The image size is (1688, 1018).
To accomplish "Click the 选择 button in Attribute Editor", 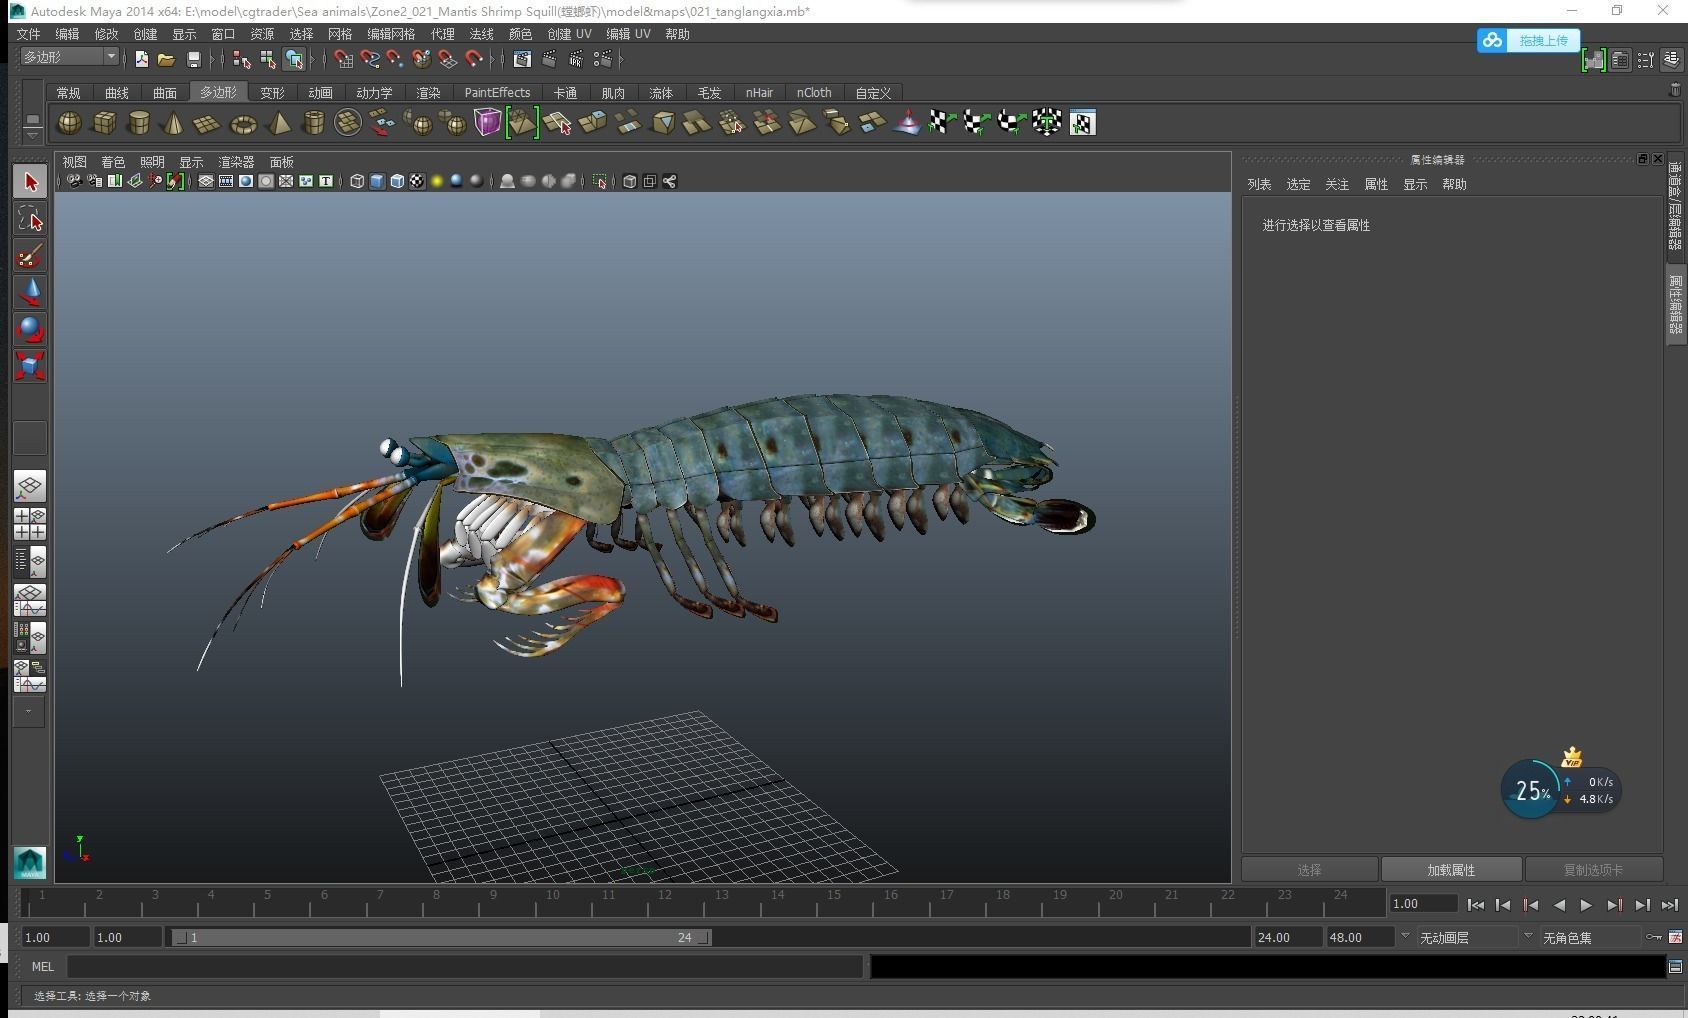I will 1309,870.
